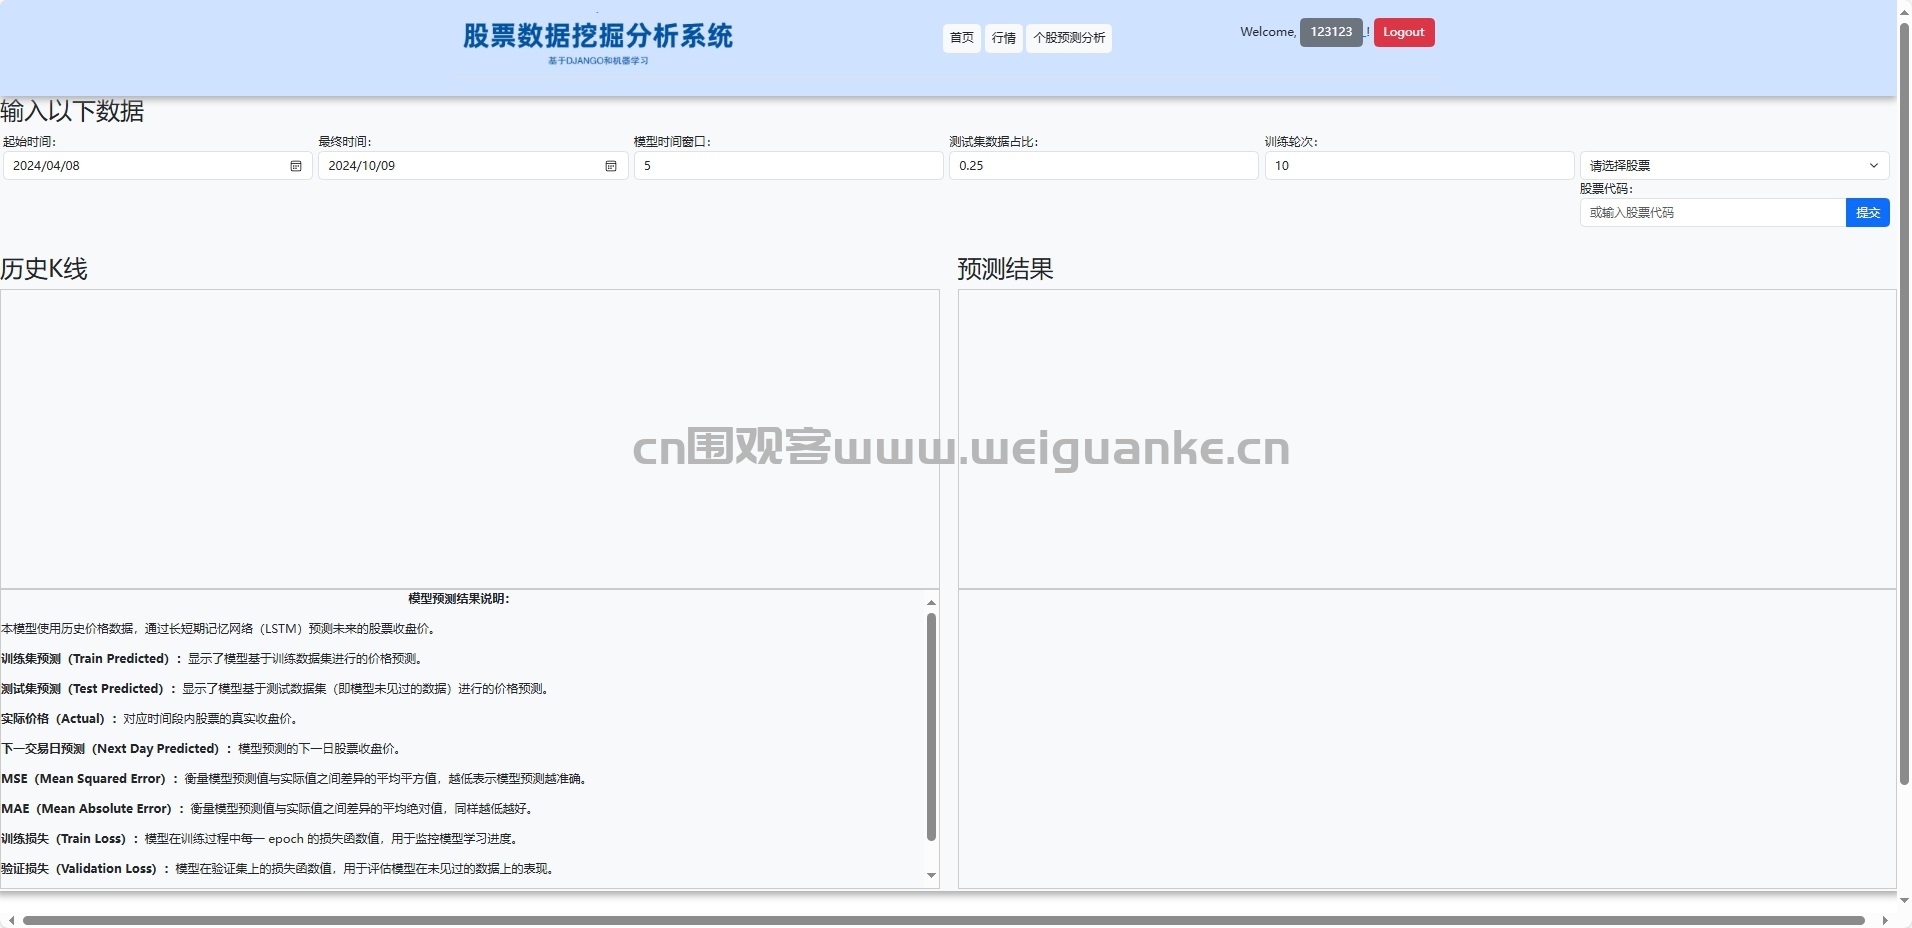
Task: Focus the 最终时间 date field
Action: click(x=473, y=166)
